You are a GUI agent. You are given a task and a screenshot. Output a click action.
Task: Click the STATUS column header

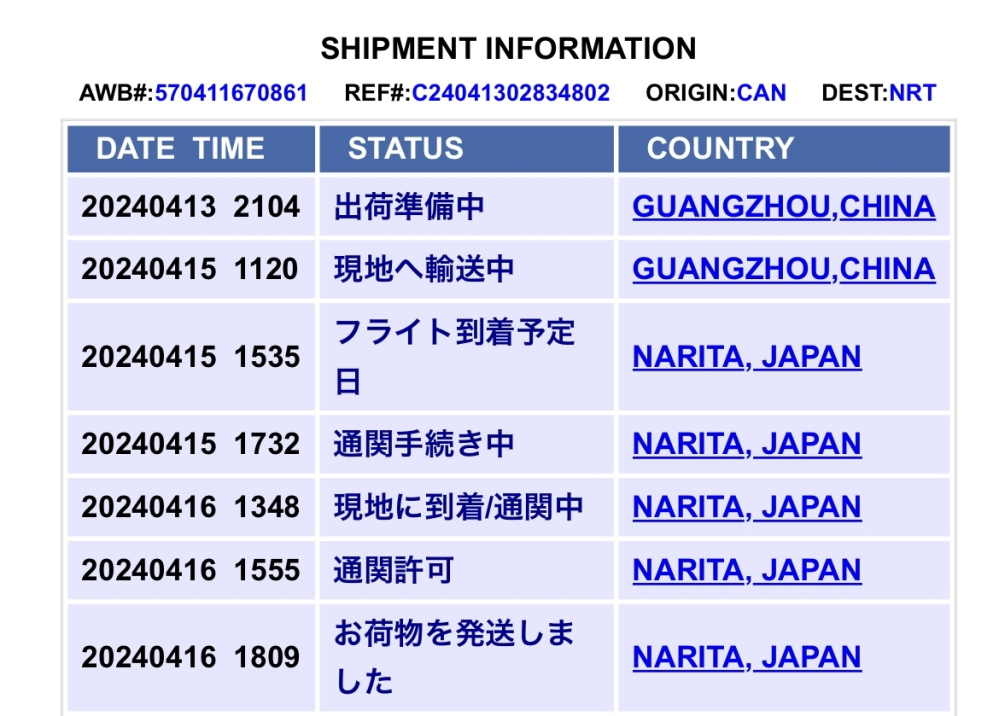(x=466, y=149)
